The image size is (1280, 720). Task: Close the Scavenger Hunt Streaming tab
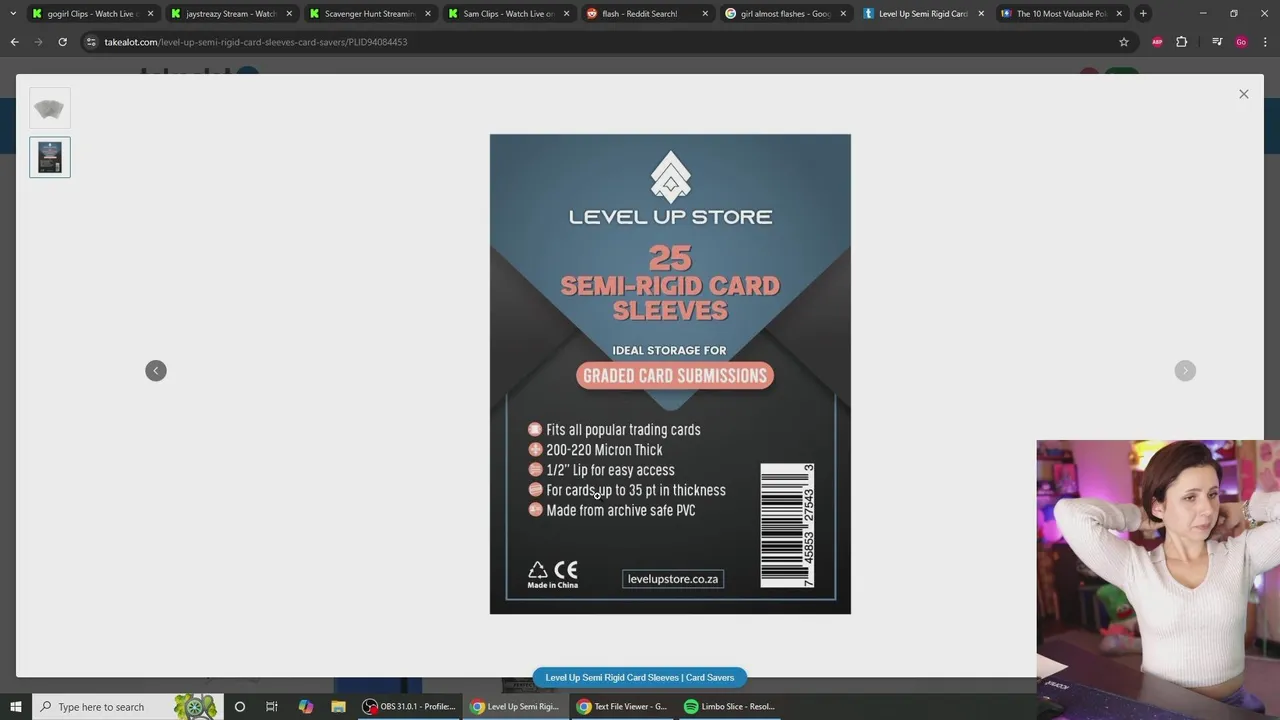click(428, 14)
